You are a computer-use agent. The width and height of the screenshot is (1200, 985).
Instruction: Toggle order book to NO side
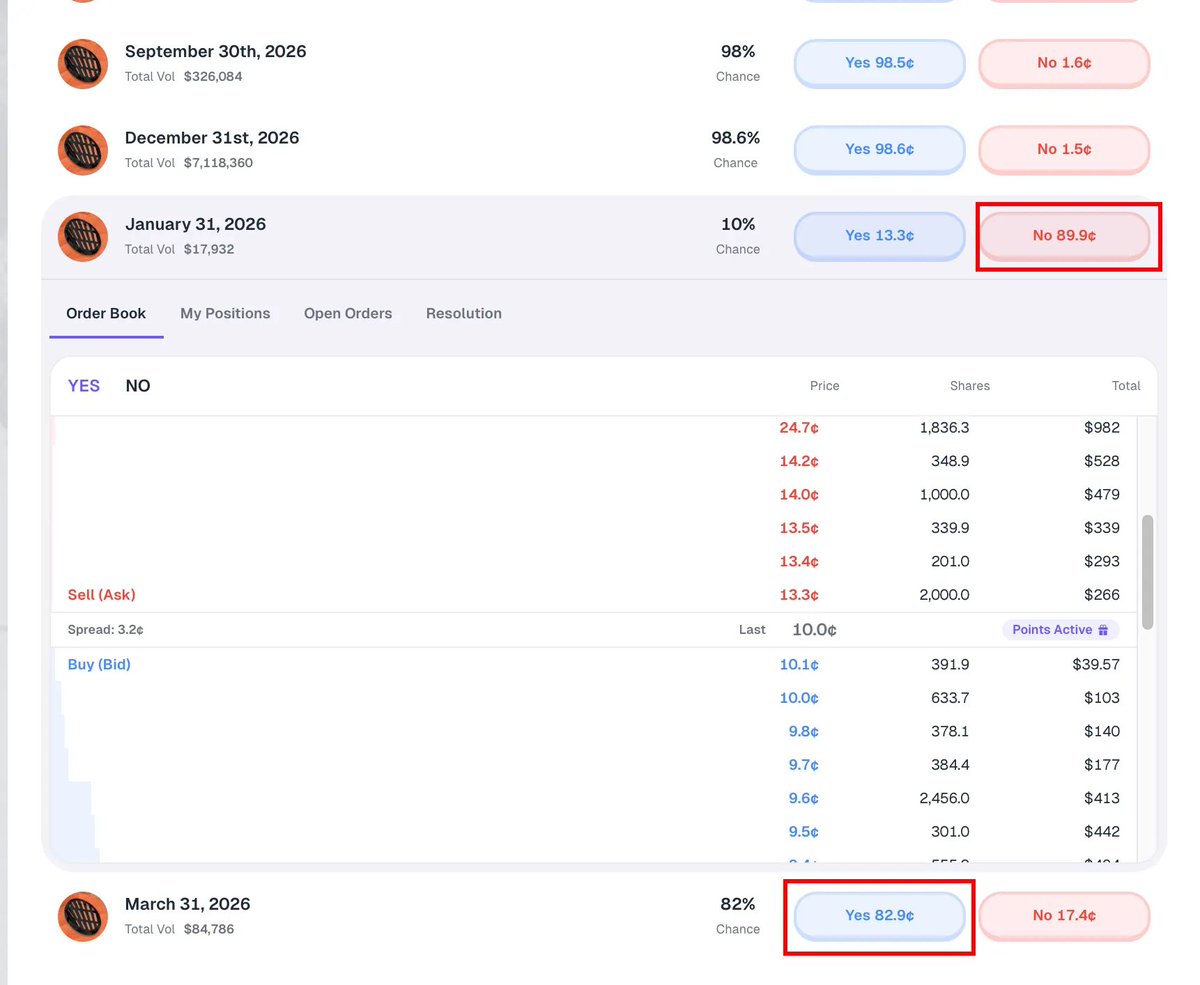pos(138,386)
